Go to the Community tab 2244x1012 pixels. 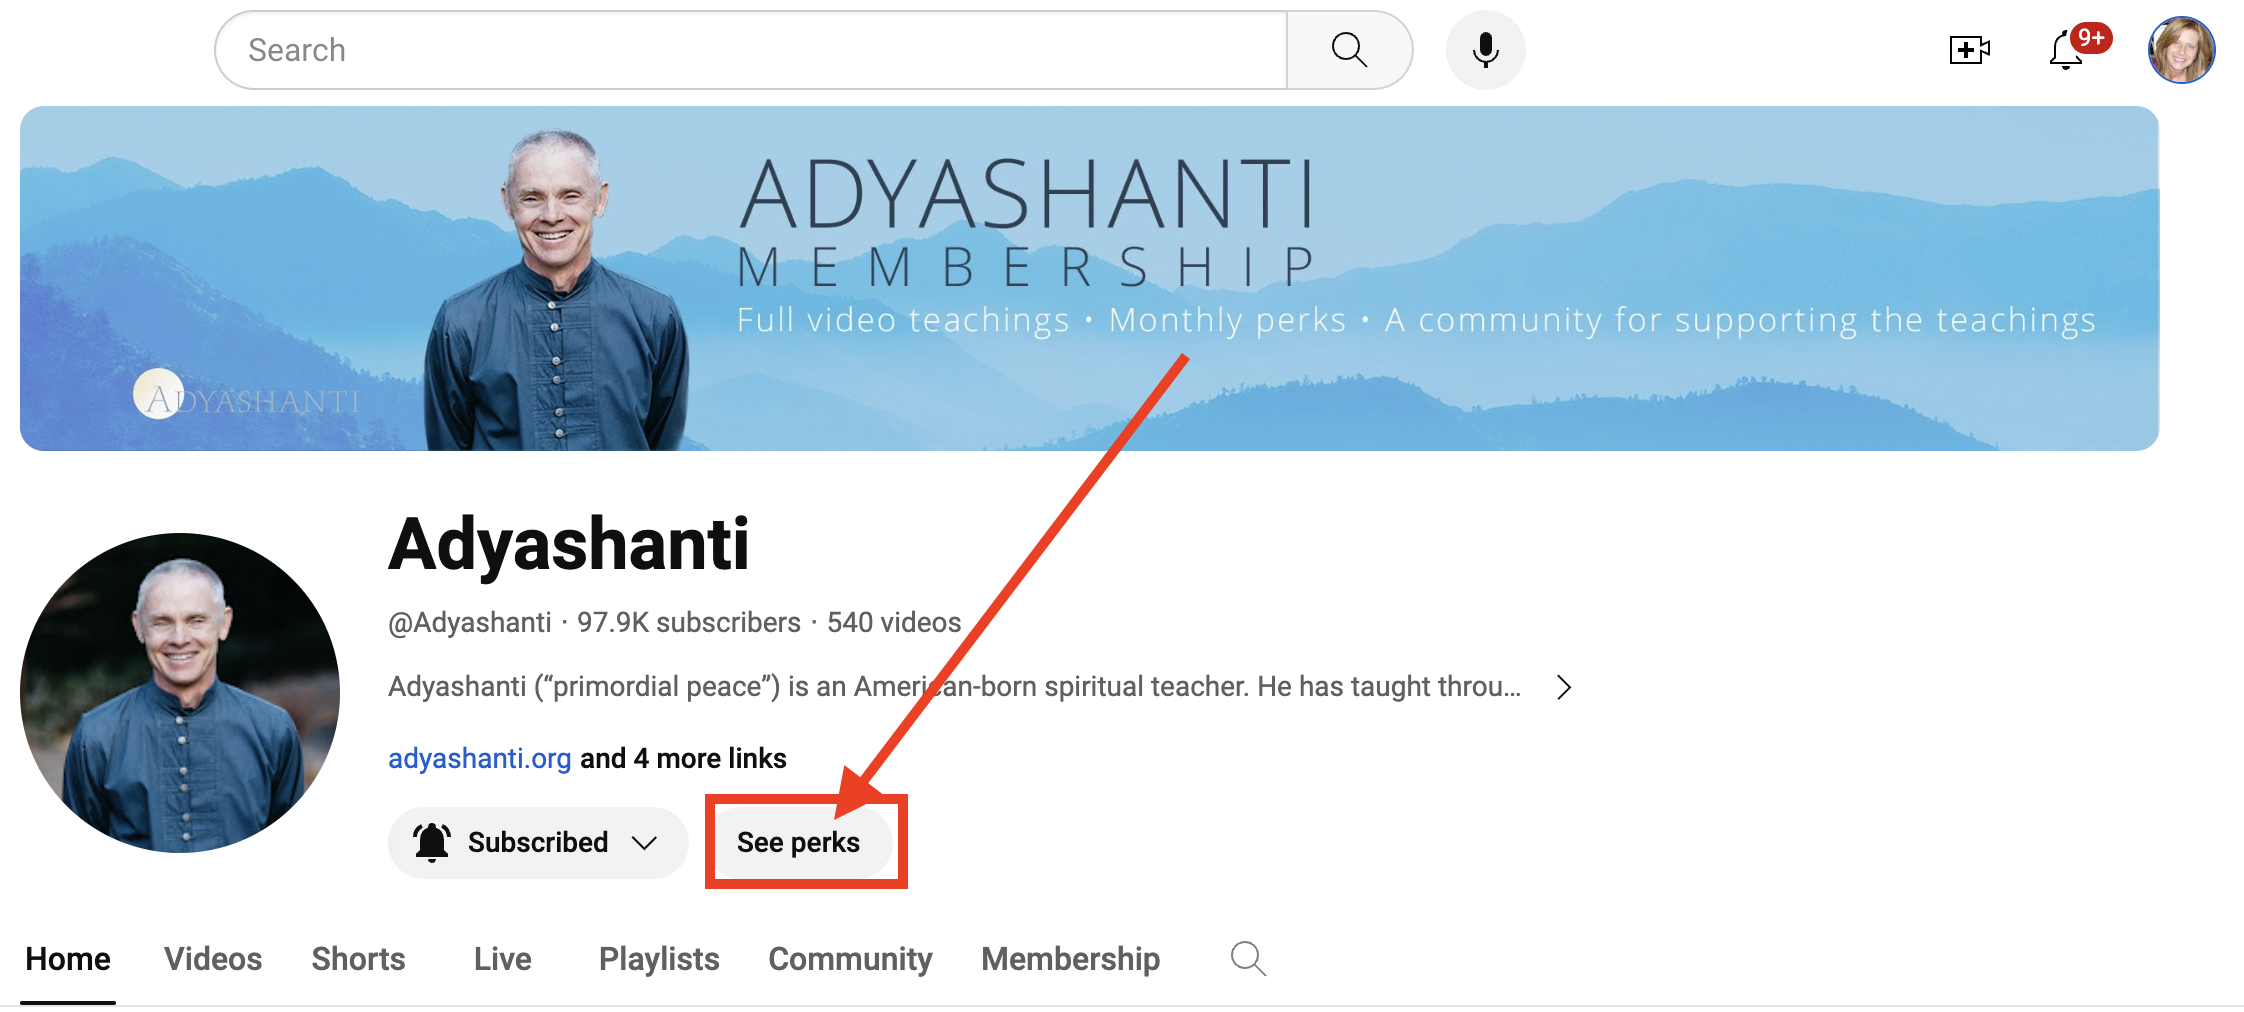point(850,958)
